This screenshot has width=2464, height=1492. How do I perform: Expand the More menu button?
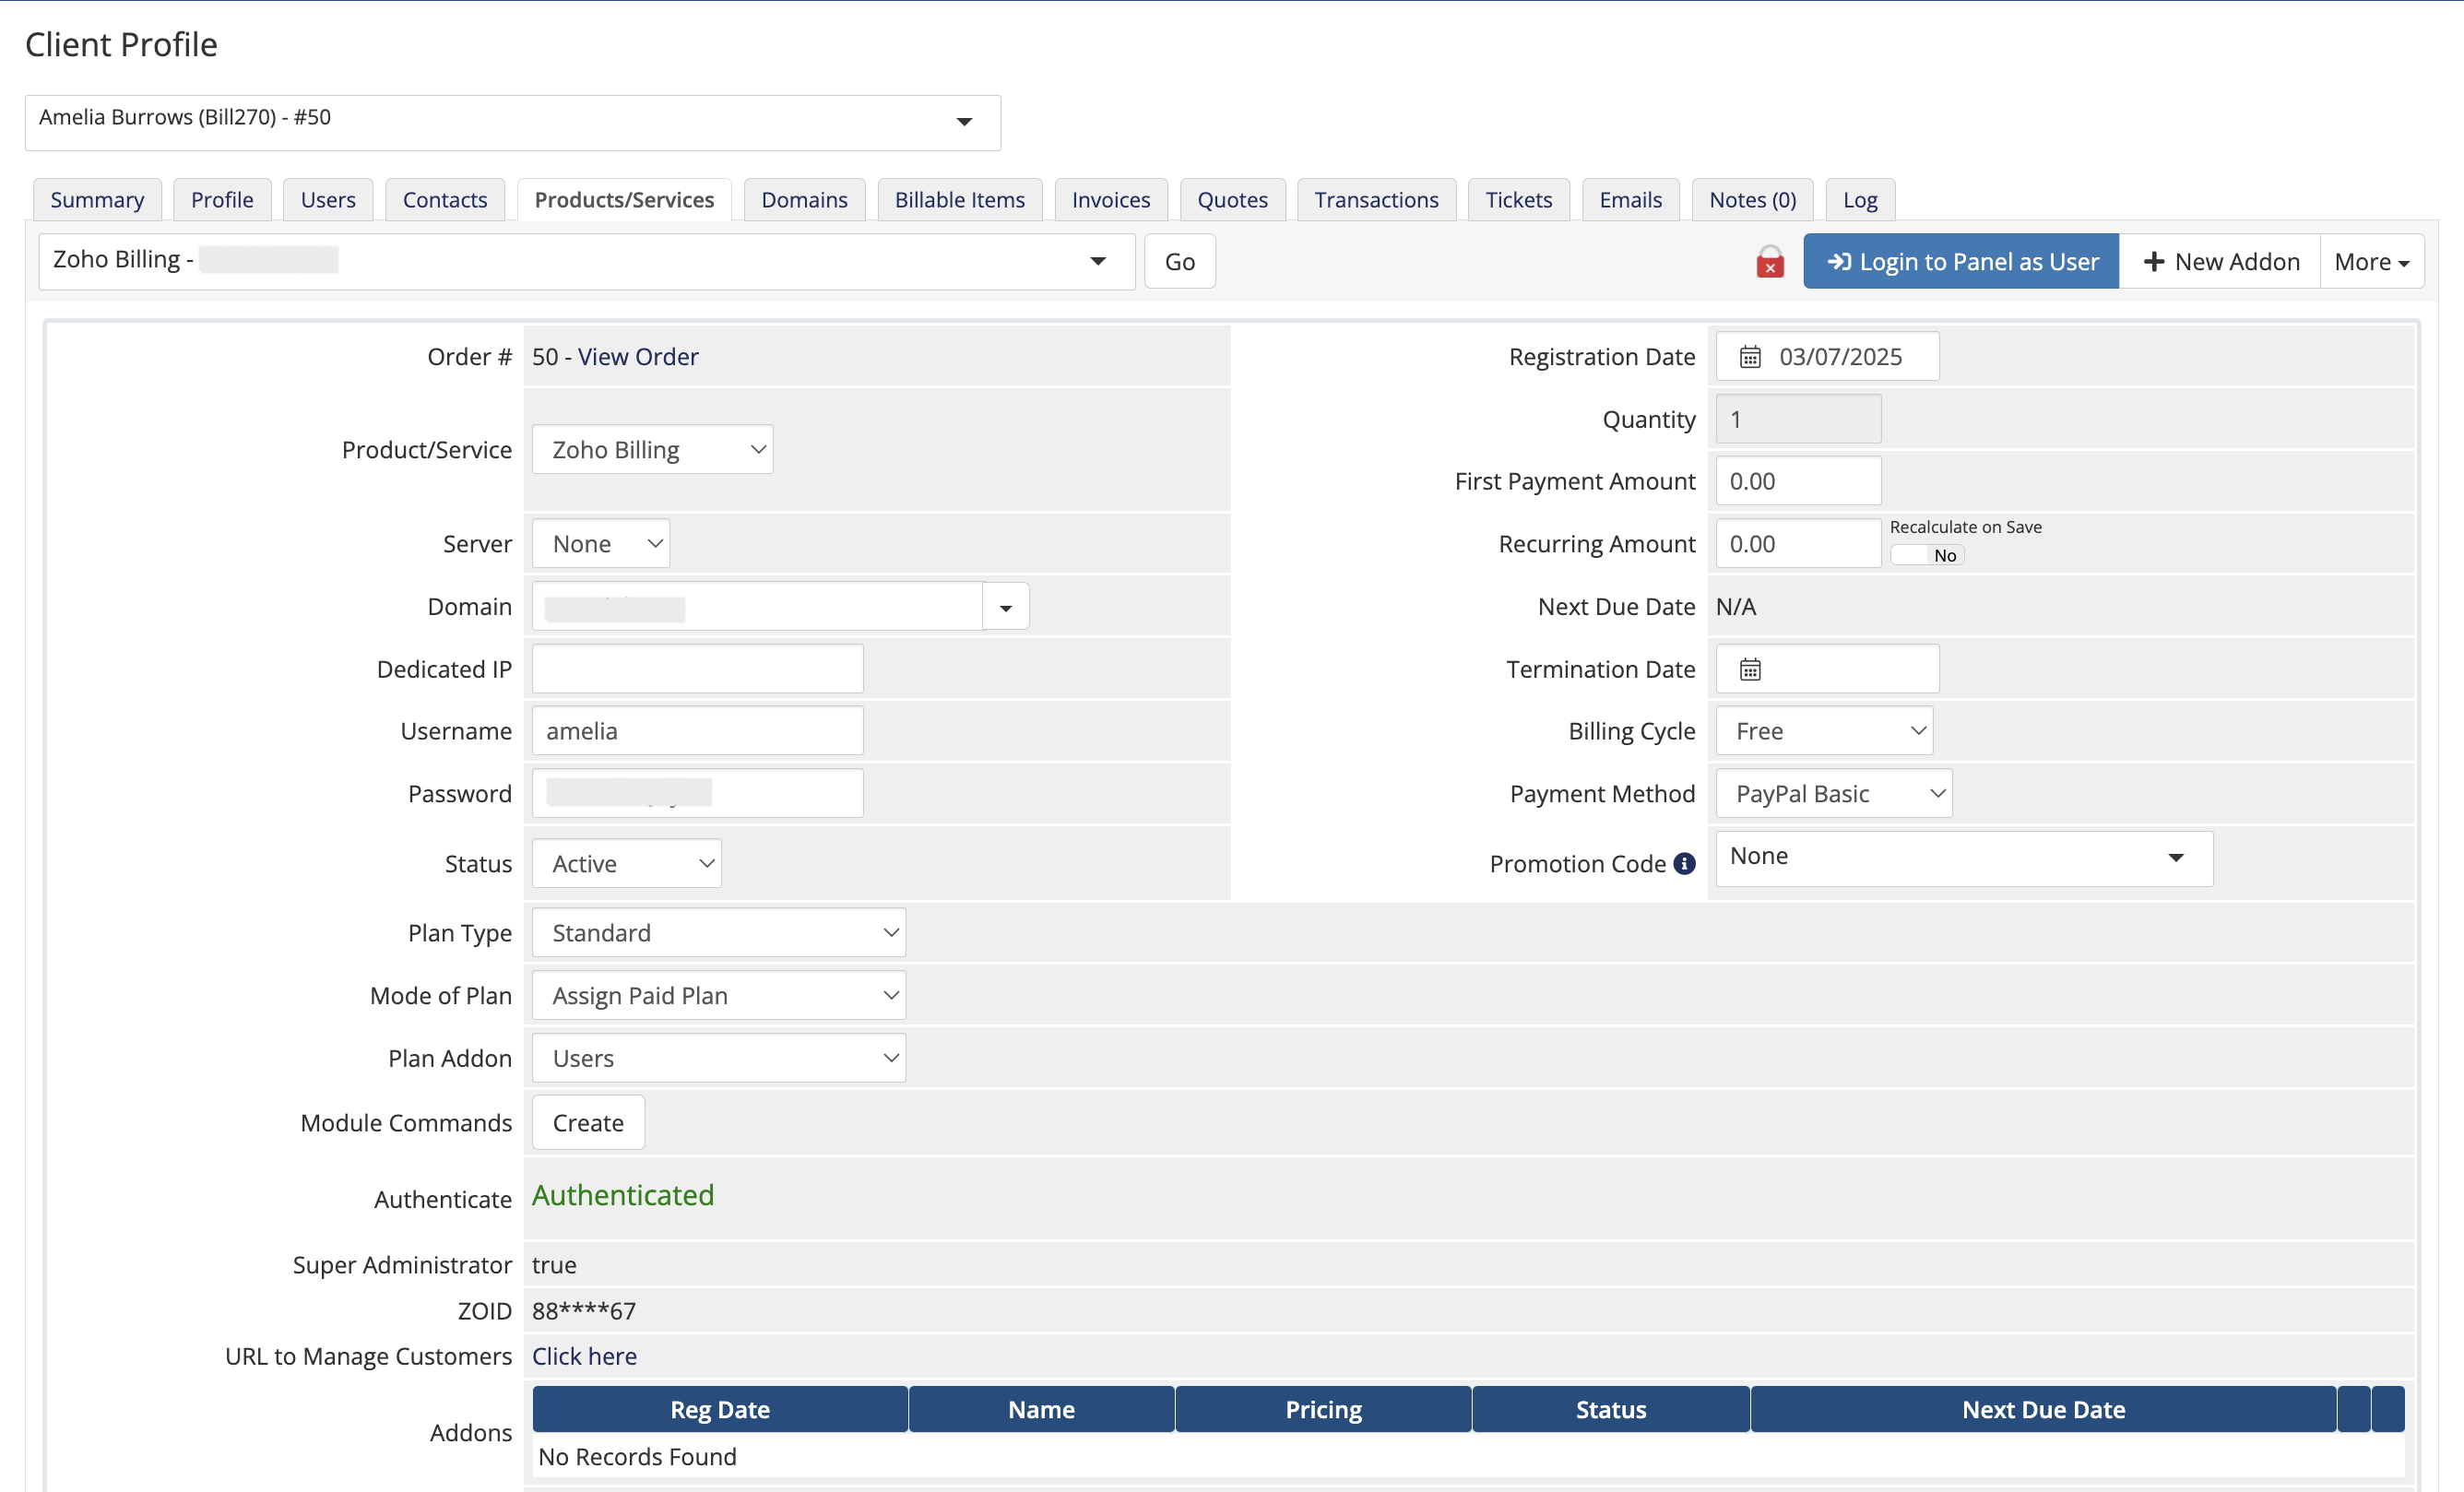2371,262
